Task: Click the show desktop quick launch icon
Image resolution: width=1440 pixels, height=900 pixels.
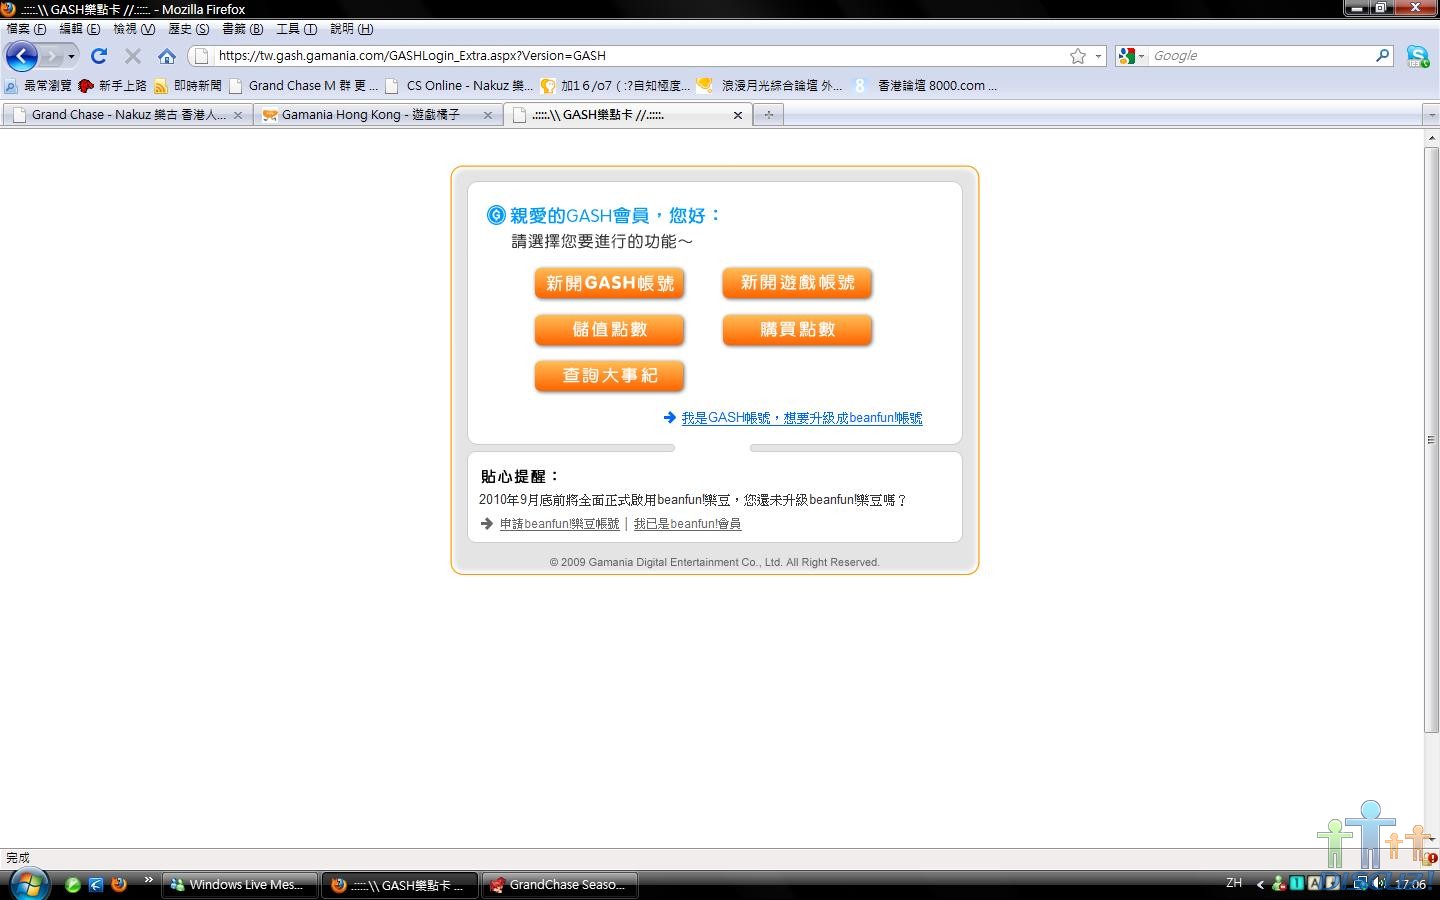Action: [96, 885]
